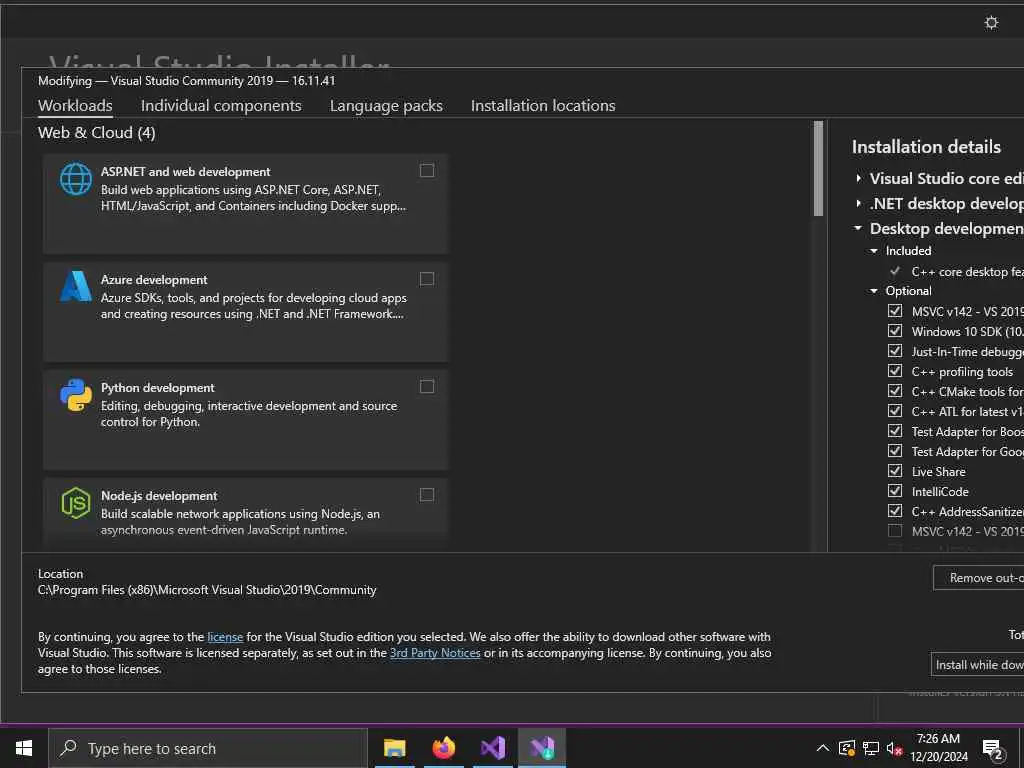Image resolution: width=1024 pixels, height=768 pixels.
Task: Uncheck the checked MSVC v142 component
Action: click(x=895, y=311)
